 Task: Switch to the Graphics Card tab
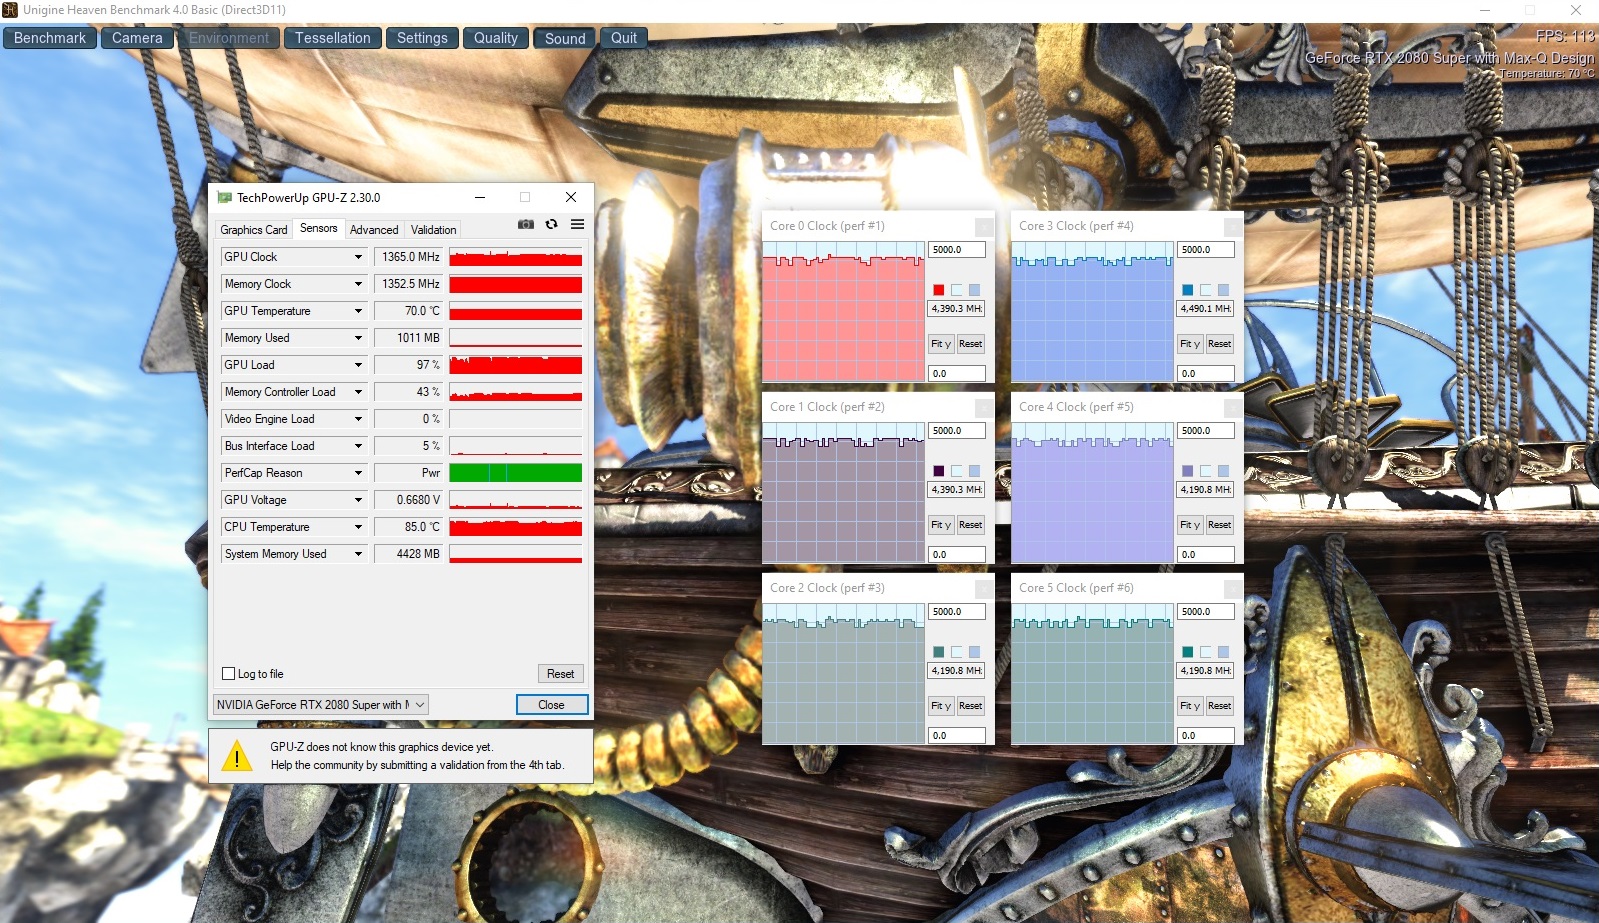pos(254,230)
